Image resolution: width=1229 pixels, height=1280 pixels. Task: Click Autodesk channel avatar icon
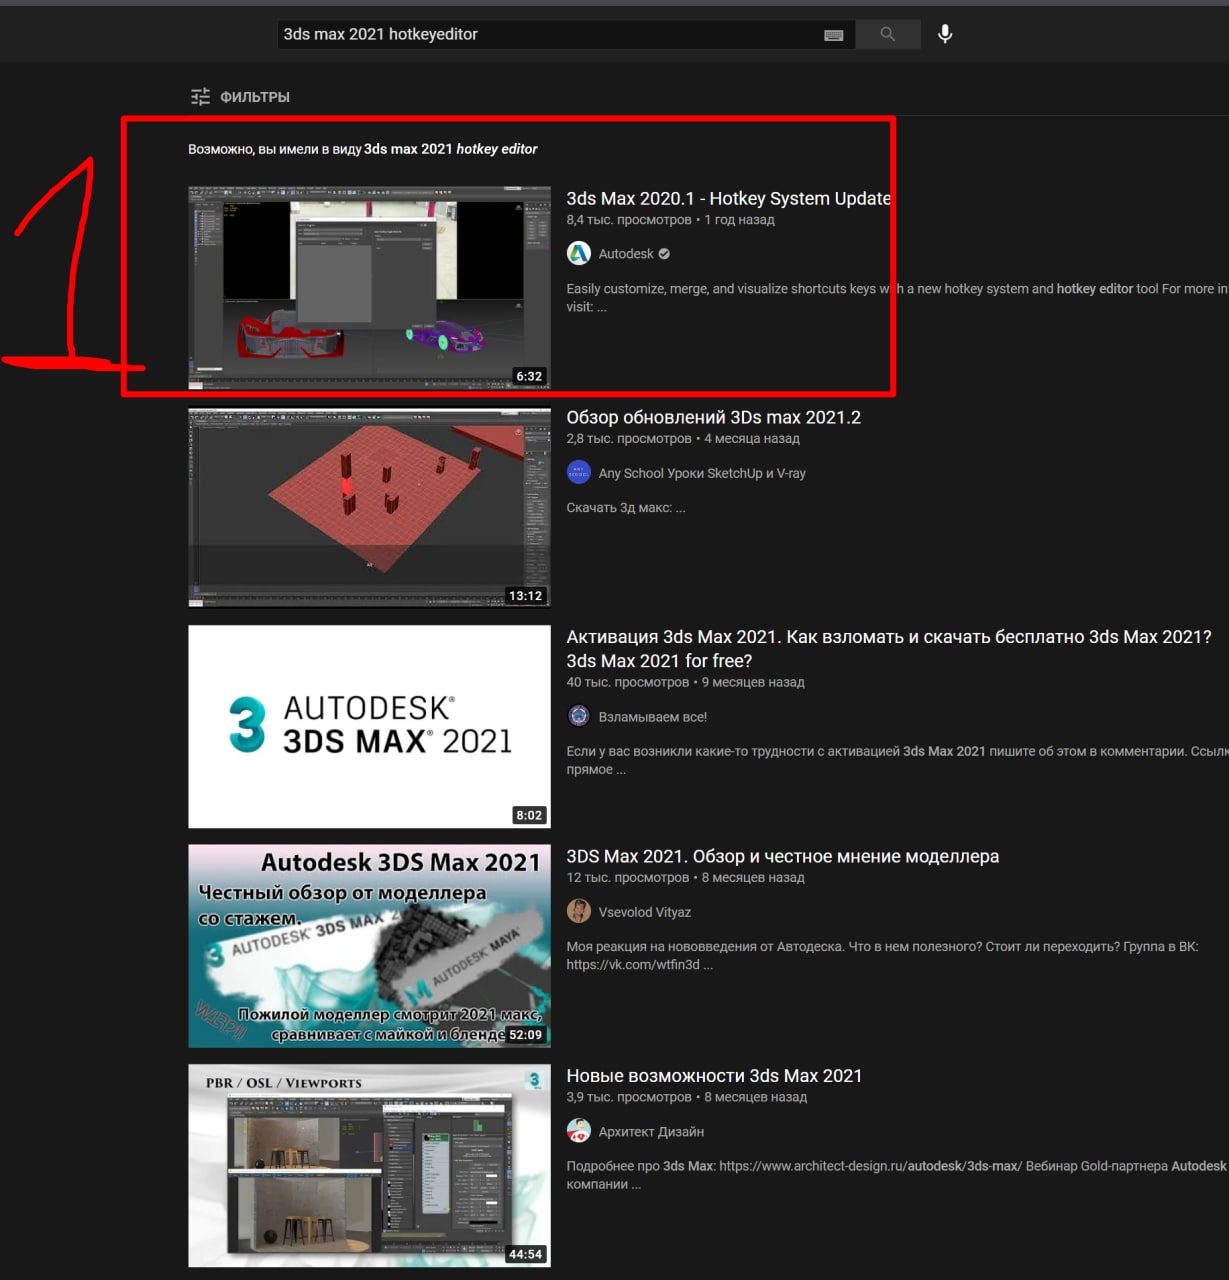579,254
